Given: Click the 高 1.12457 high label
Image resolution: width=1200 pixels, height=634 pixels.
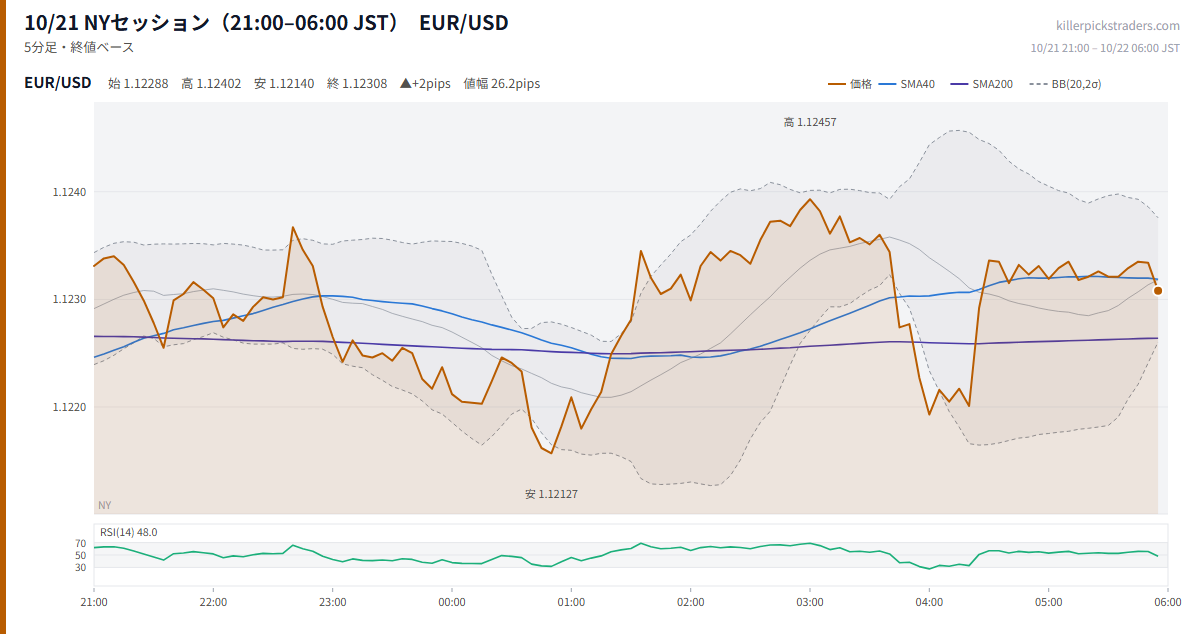Looking at the screenshot, I should (x=810, y=122).
